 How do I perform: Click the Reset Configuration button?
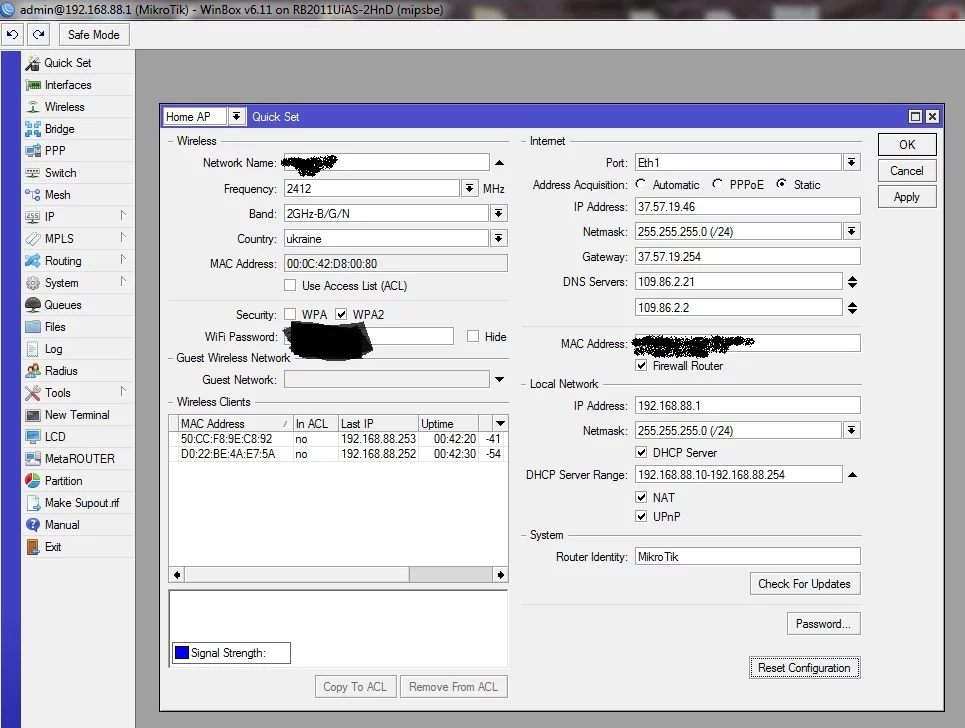pyautogui.click(x=804, y=668)
